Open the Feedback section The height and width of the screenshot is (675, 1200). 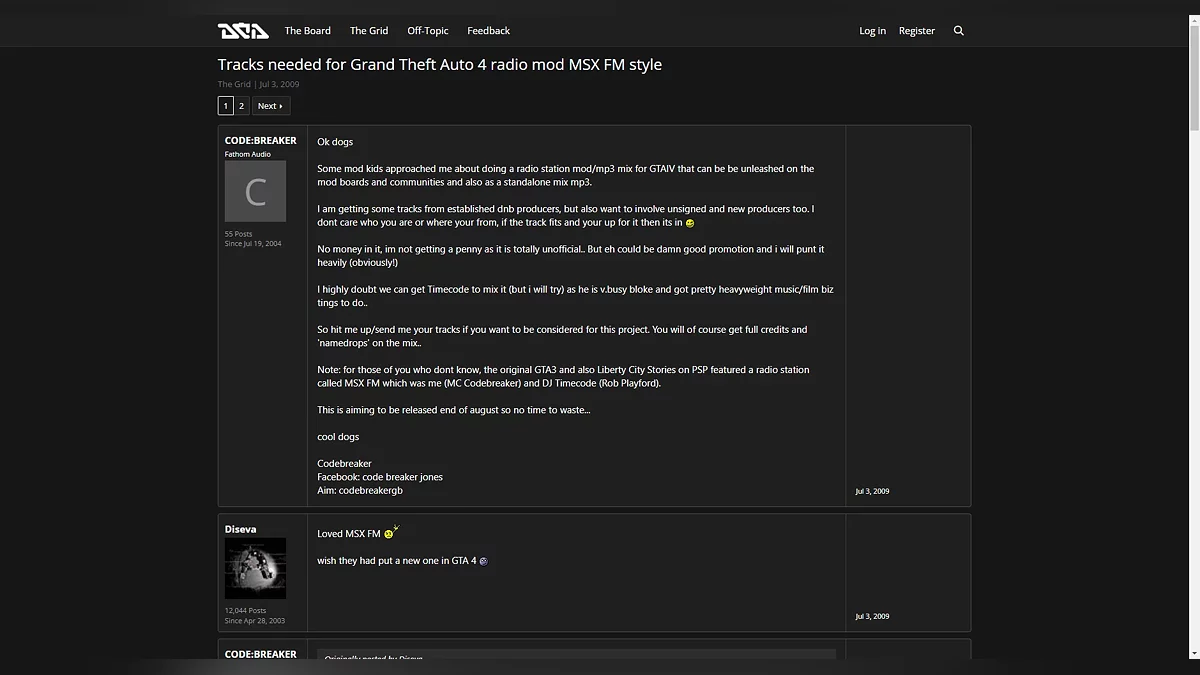coord(488,31)
